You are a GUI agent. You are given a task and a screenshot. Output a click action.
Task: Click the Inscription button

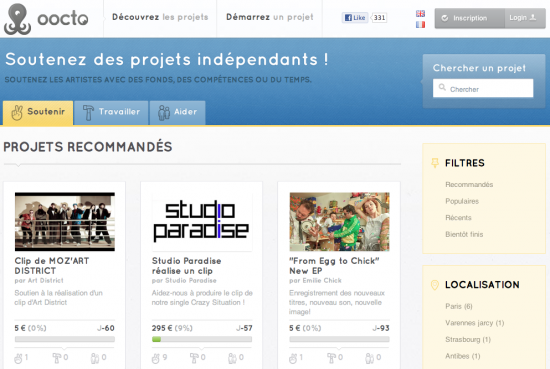click(x=470, y=18)
